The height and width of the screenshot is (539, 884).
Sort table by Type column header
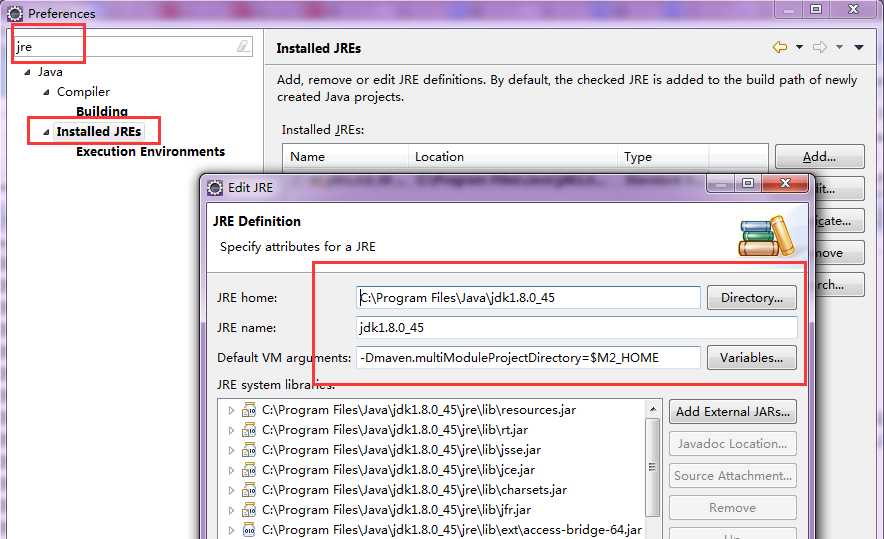pyautogui.click(x=662, y=157)
